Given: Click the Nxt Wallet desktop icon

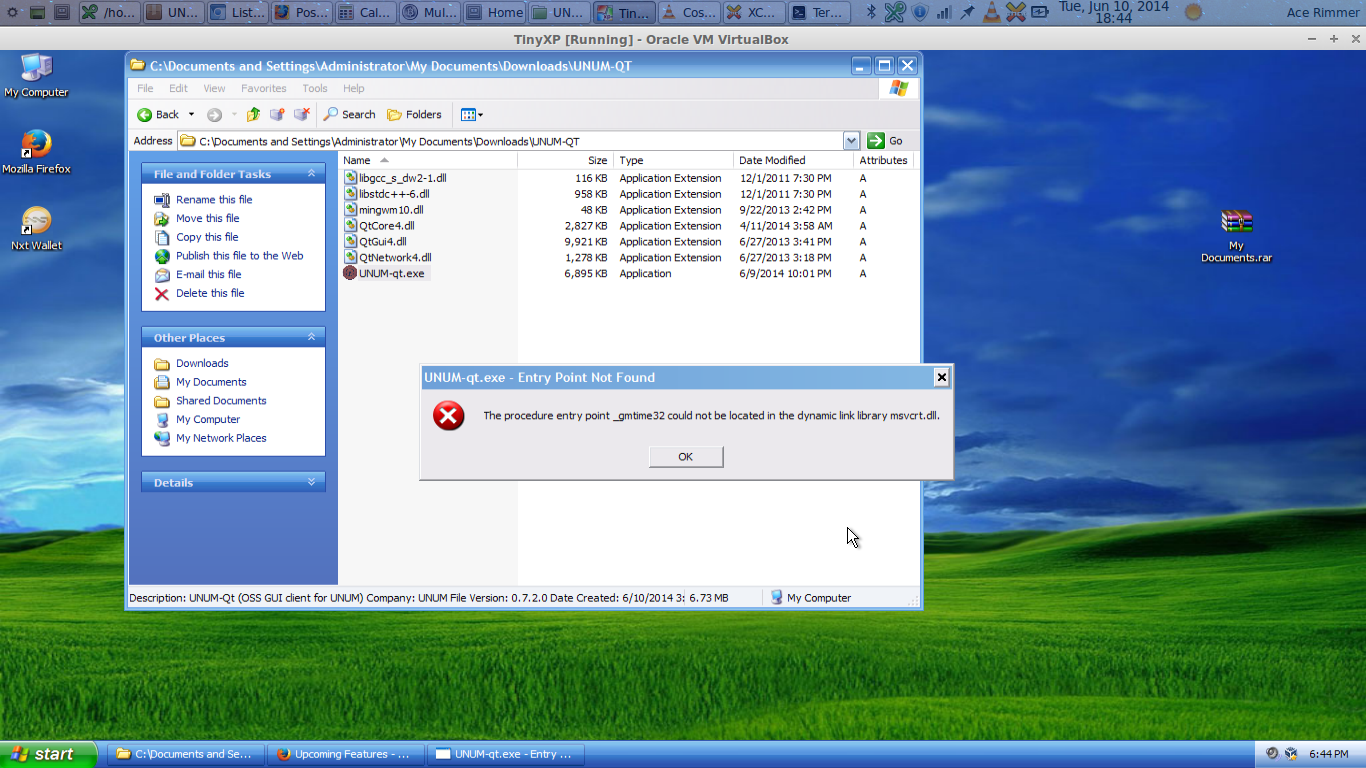Looking at the screenshot, I should (x=36, y=229).
